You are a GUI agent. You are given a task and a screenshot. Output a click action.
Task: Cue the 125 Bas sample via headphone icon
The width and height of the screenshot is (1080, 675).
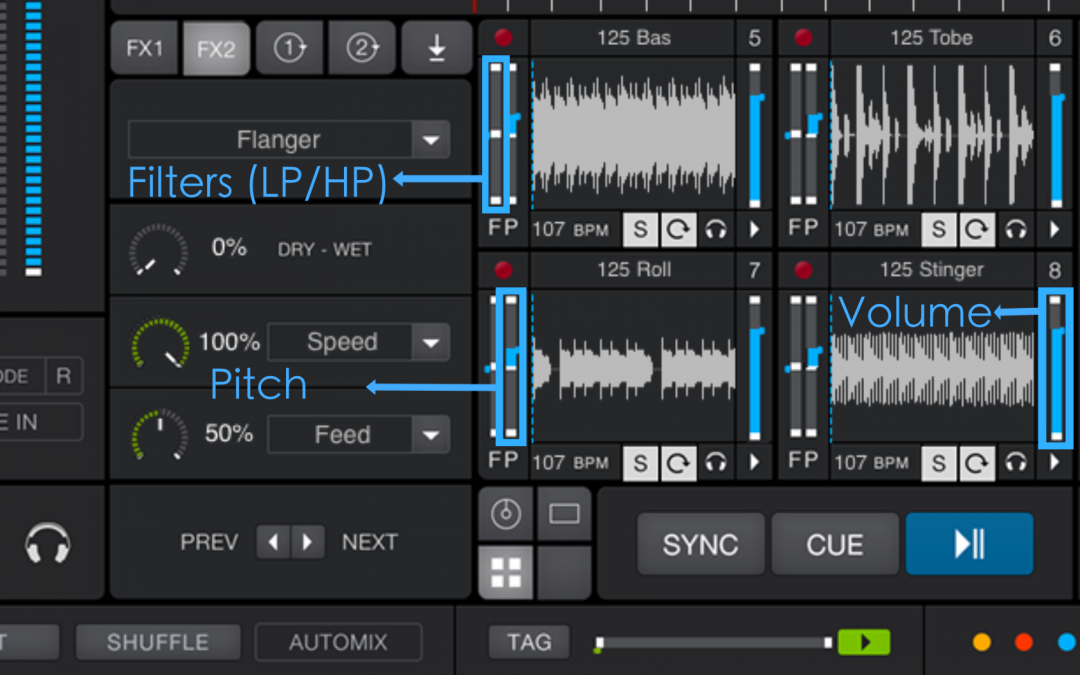[x=715, y=229]
